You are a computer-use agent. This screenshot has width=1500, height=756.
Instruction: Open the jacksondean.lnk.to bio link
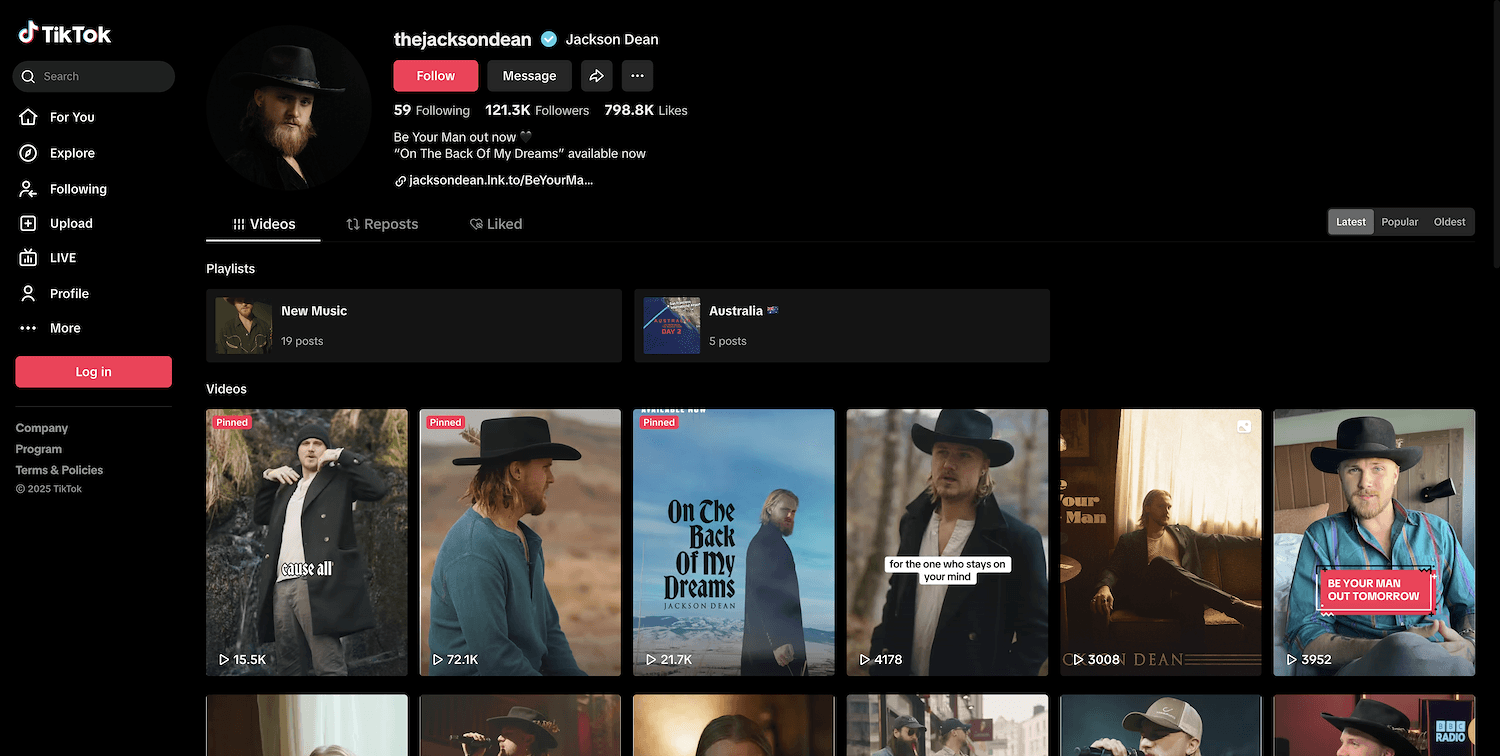pyautogui.click(x=500, y=181)
